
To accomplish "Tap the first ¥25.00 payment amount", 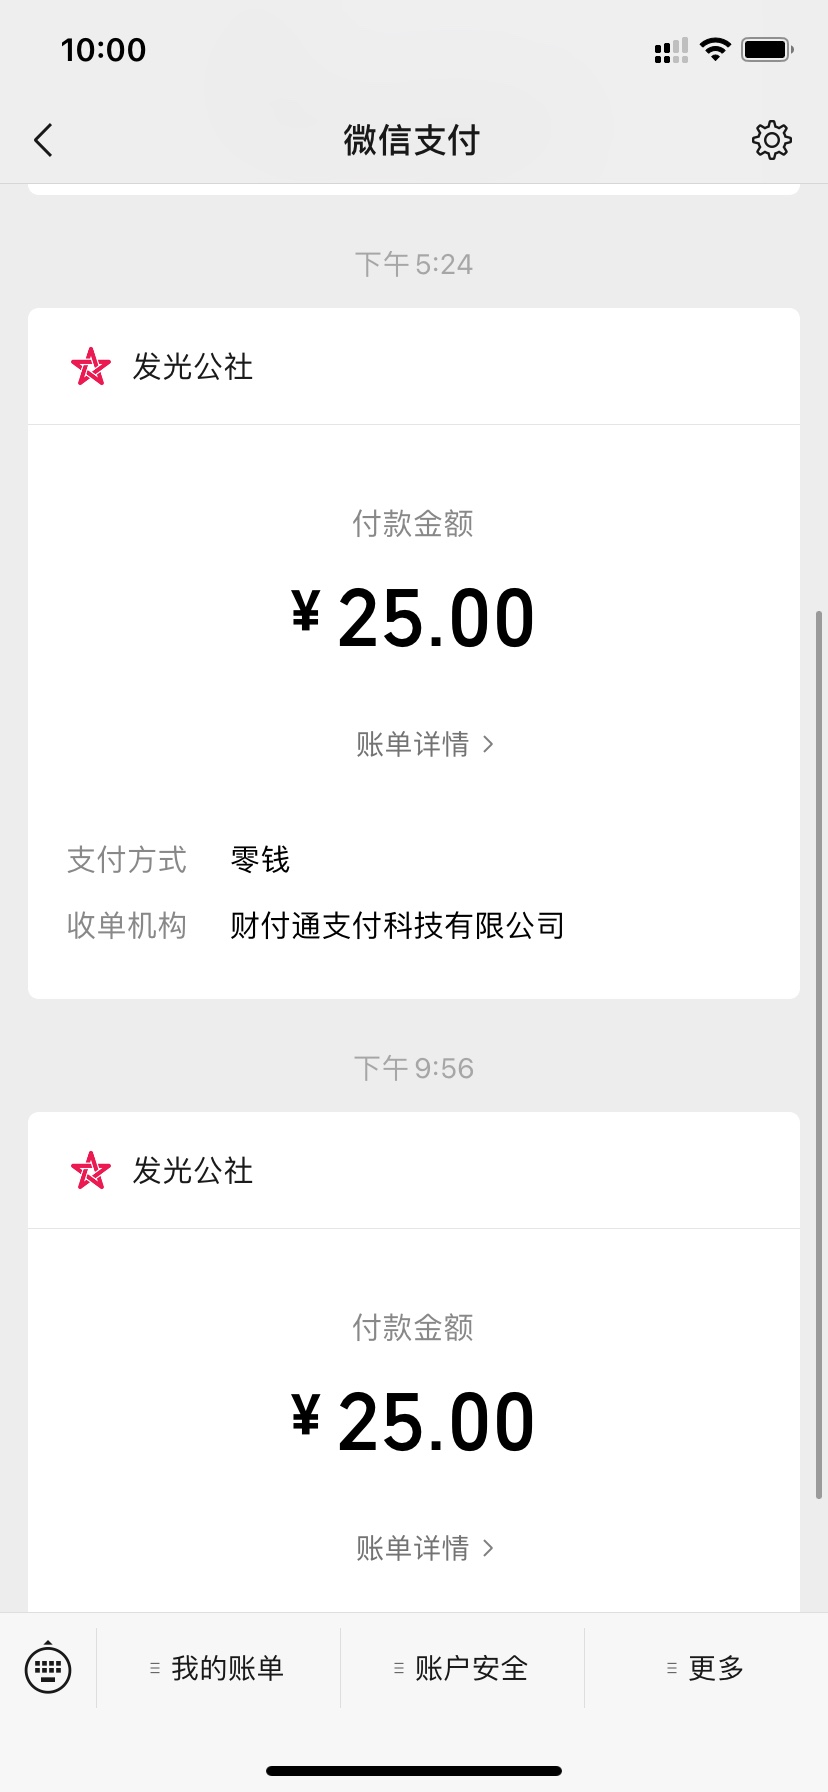I will [x=414, y=618].
